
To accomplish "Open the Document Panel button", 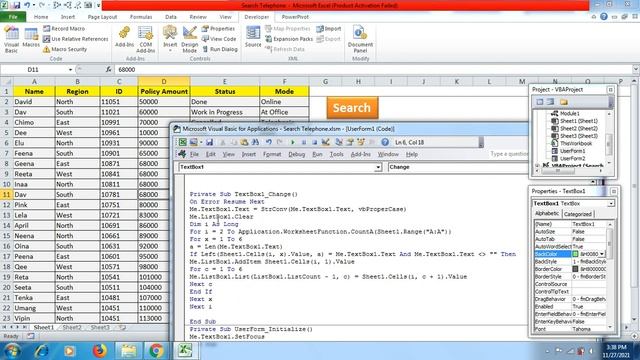I will coord(360,39).
